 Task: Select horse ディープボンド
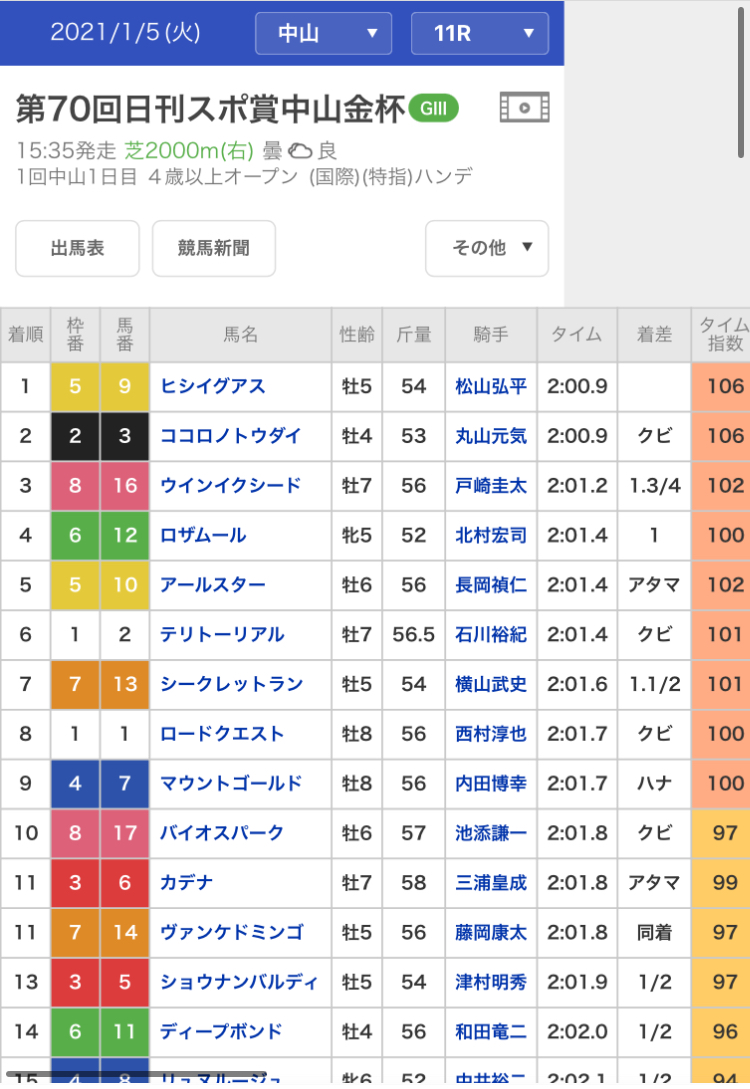[x=221, y=1031]
